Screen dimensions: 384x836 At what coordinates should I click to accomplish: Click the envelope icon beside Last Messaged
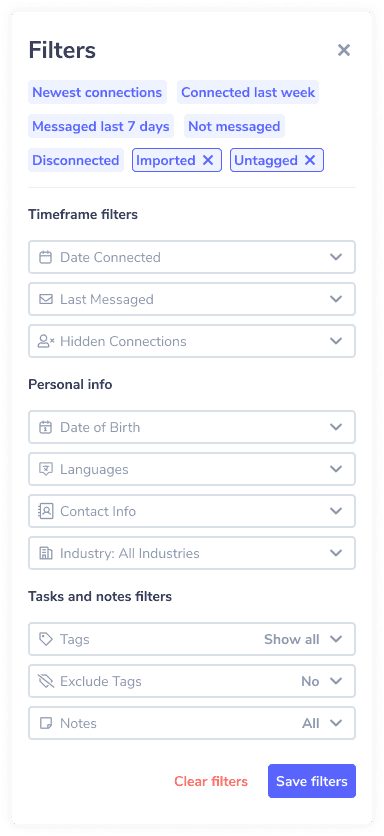click(46, 299)
